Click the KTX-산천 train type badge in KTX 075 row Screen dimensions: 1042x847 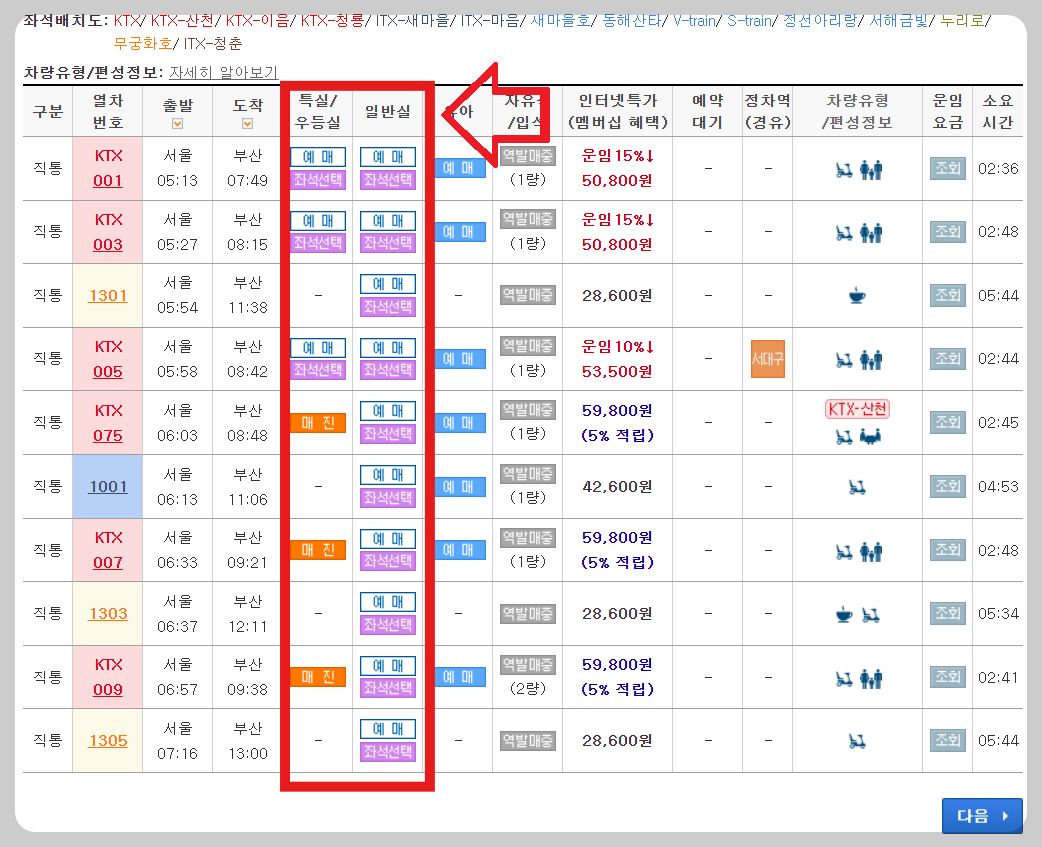[x=855, y=408]
